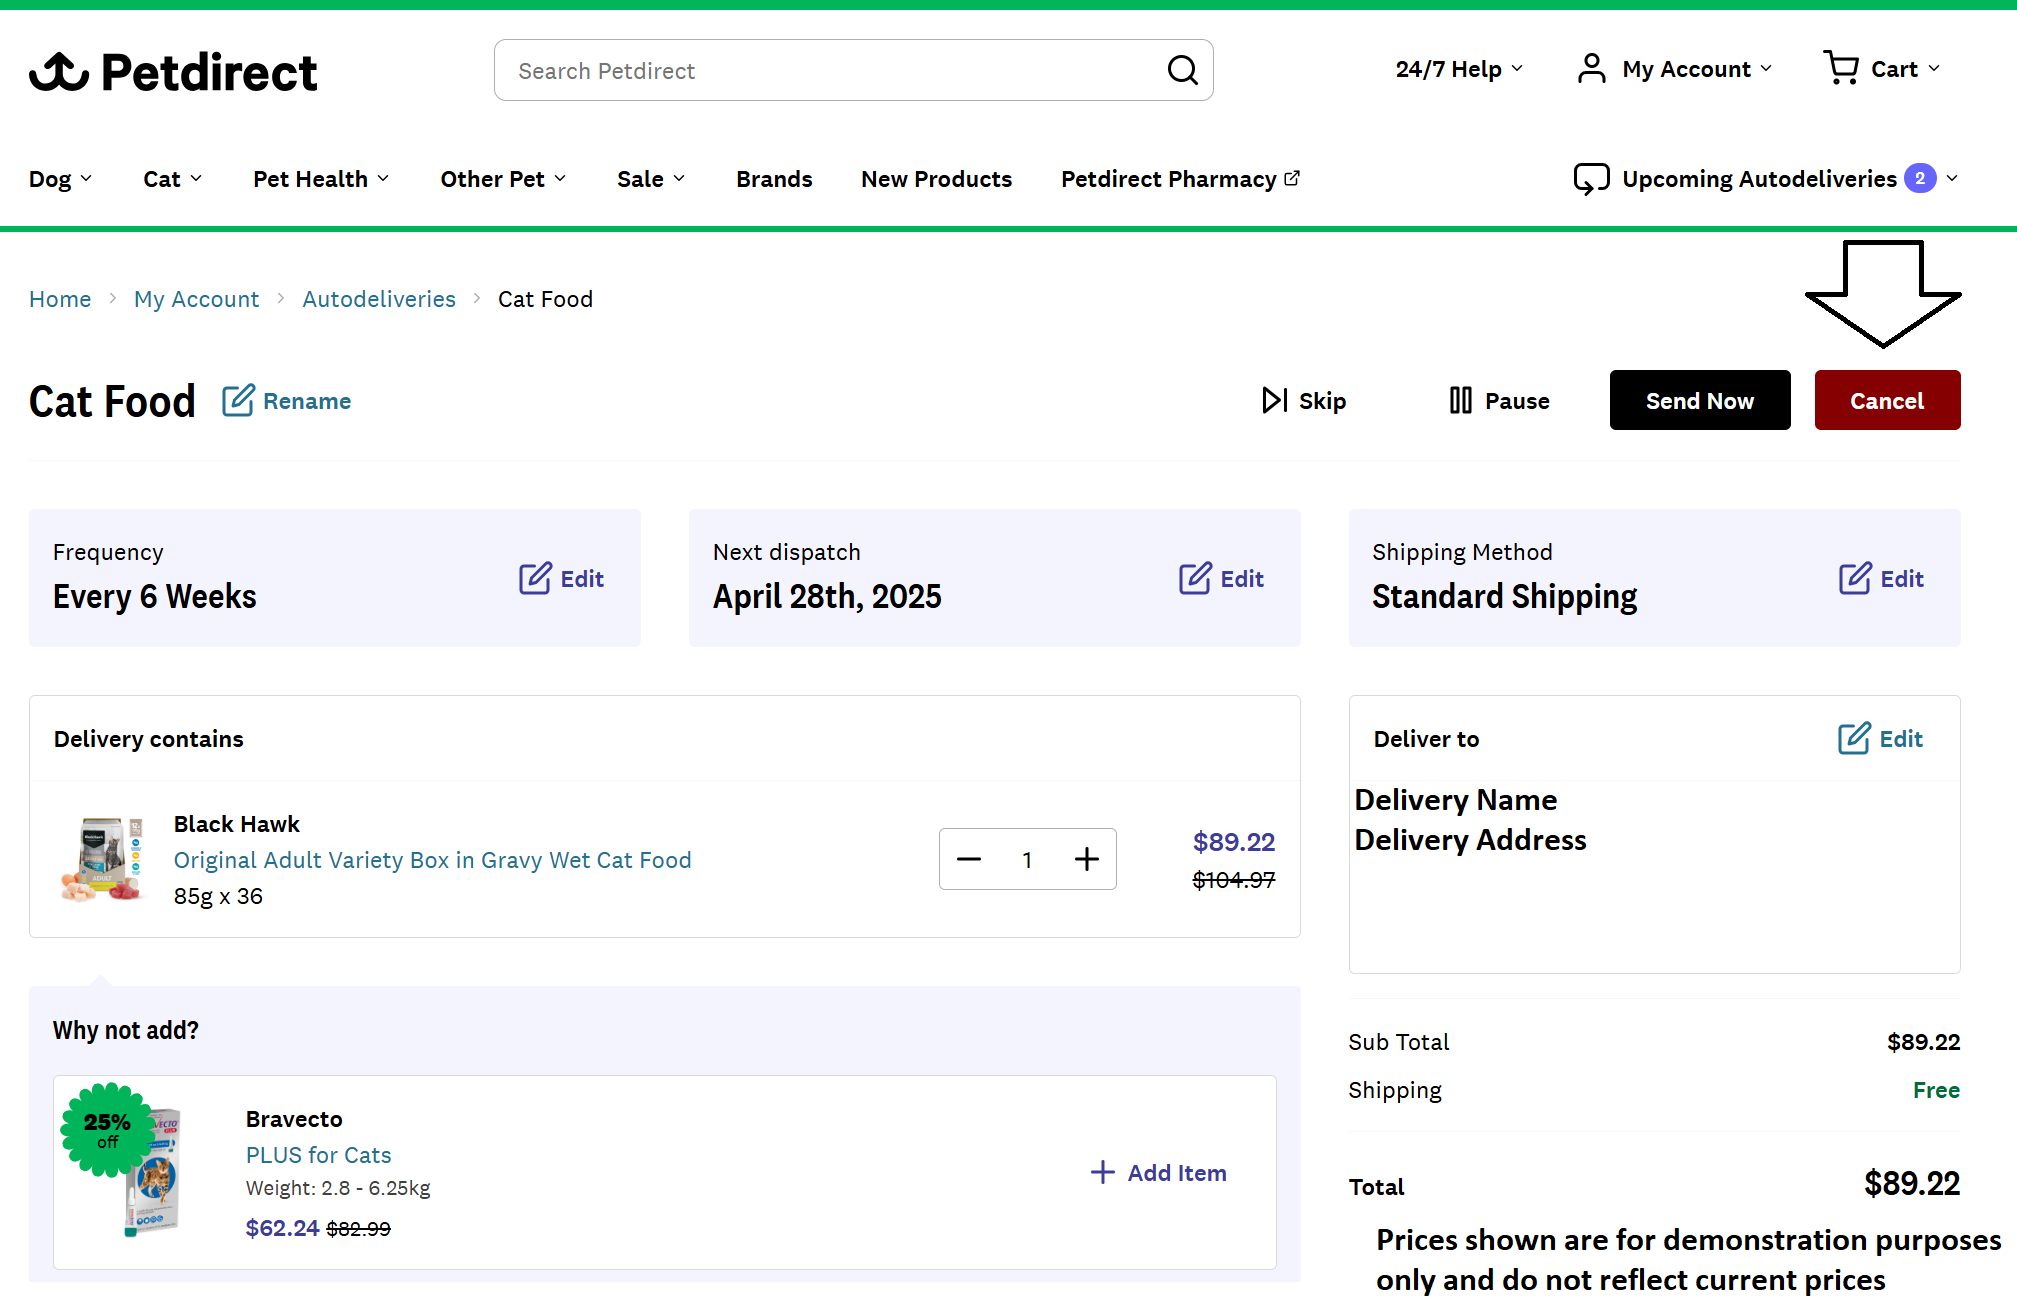
Task: Increase Black Hawk quantity with plus
Action: (x=1087, y=859)
